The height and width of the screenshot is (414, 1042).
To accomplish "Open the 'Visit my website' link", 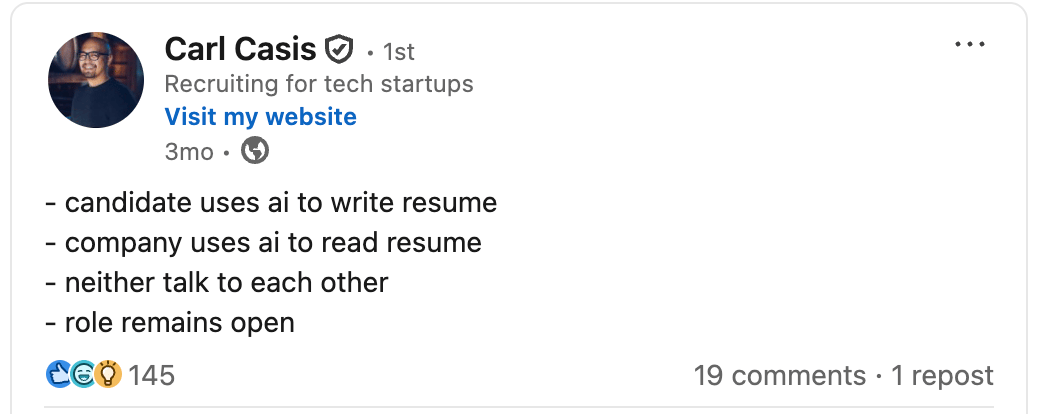I will point(260,117).
